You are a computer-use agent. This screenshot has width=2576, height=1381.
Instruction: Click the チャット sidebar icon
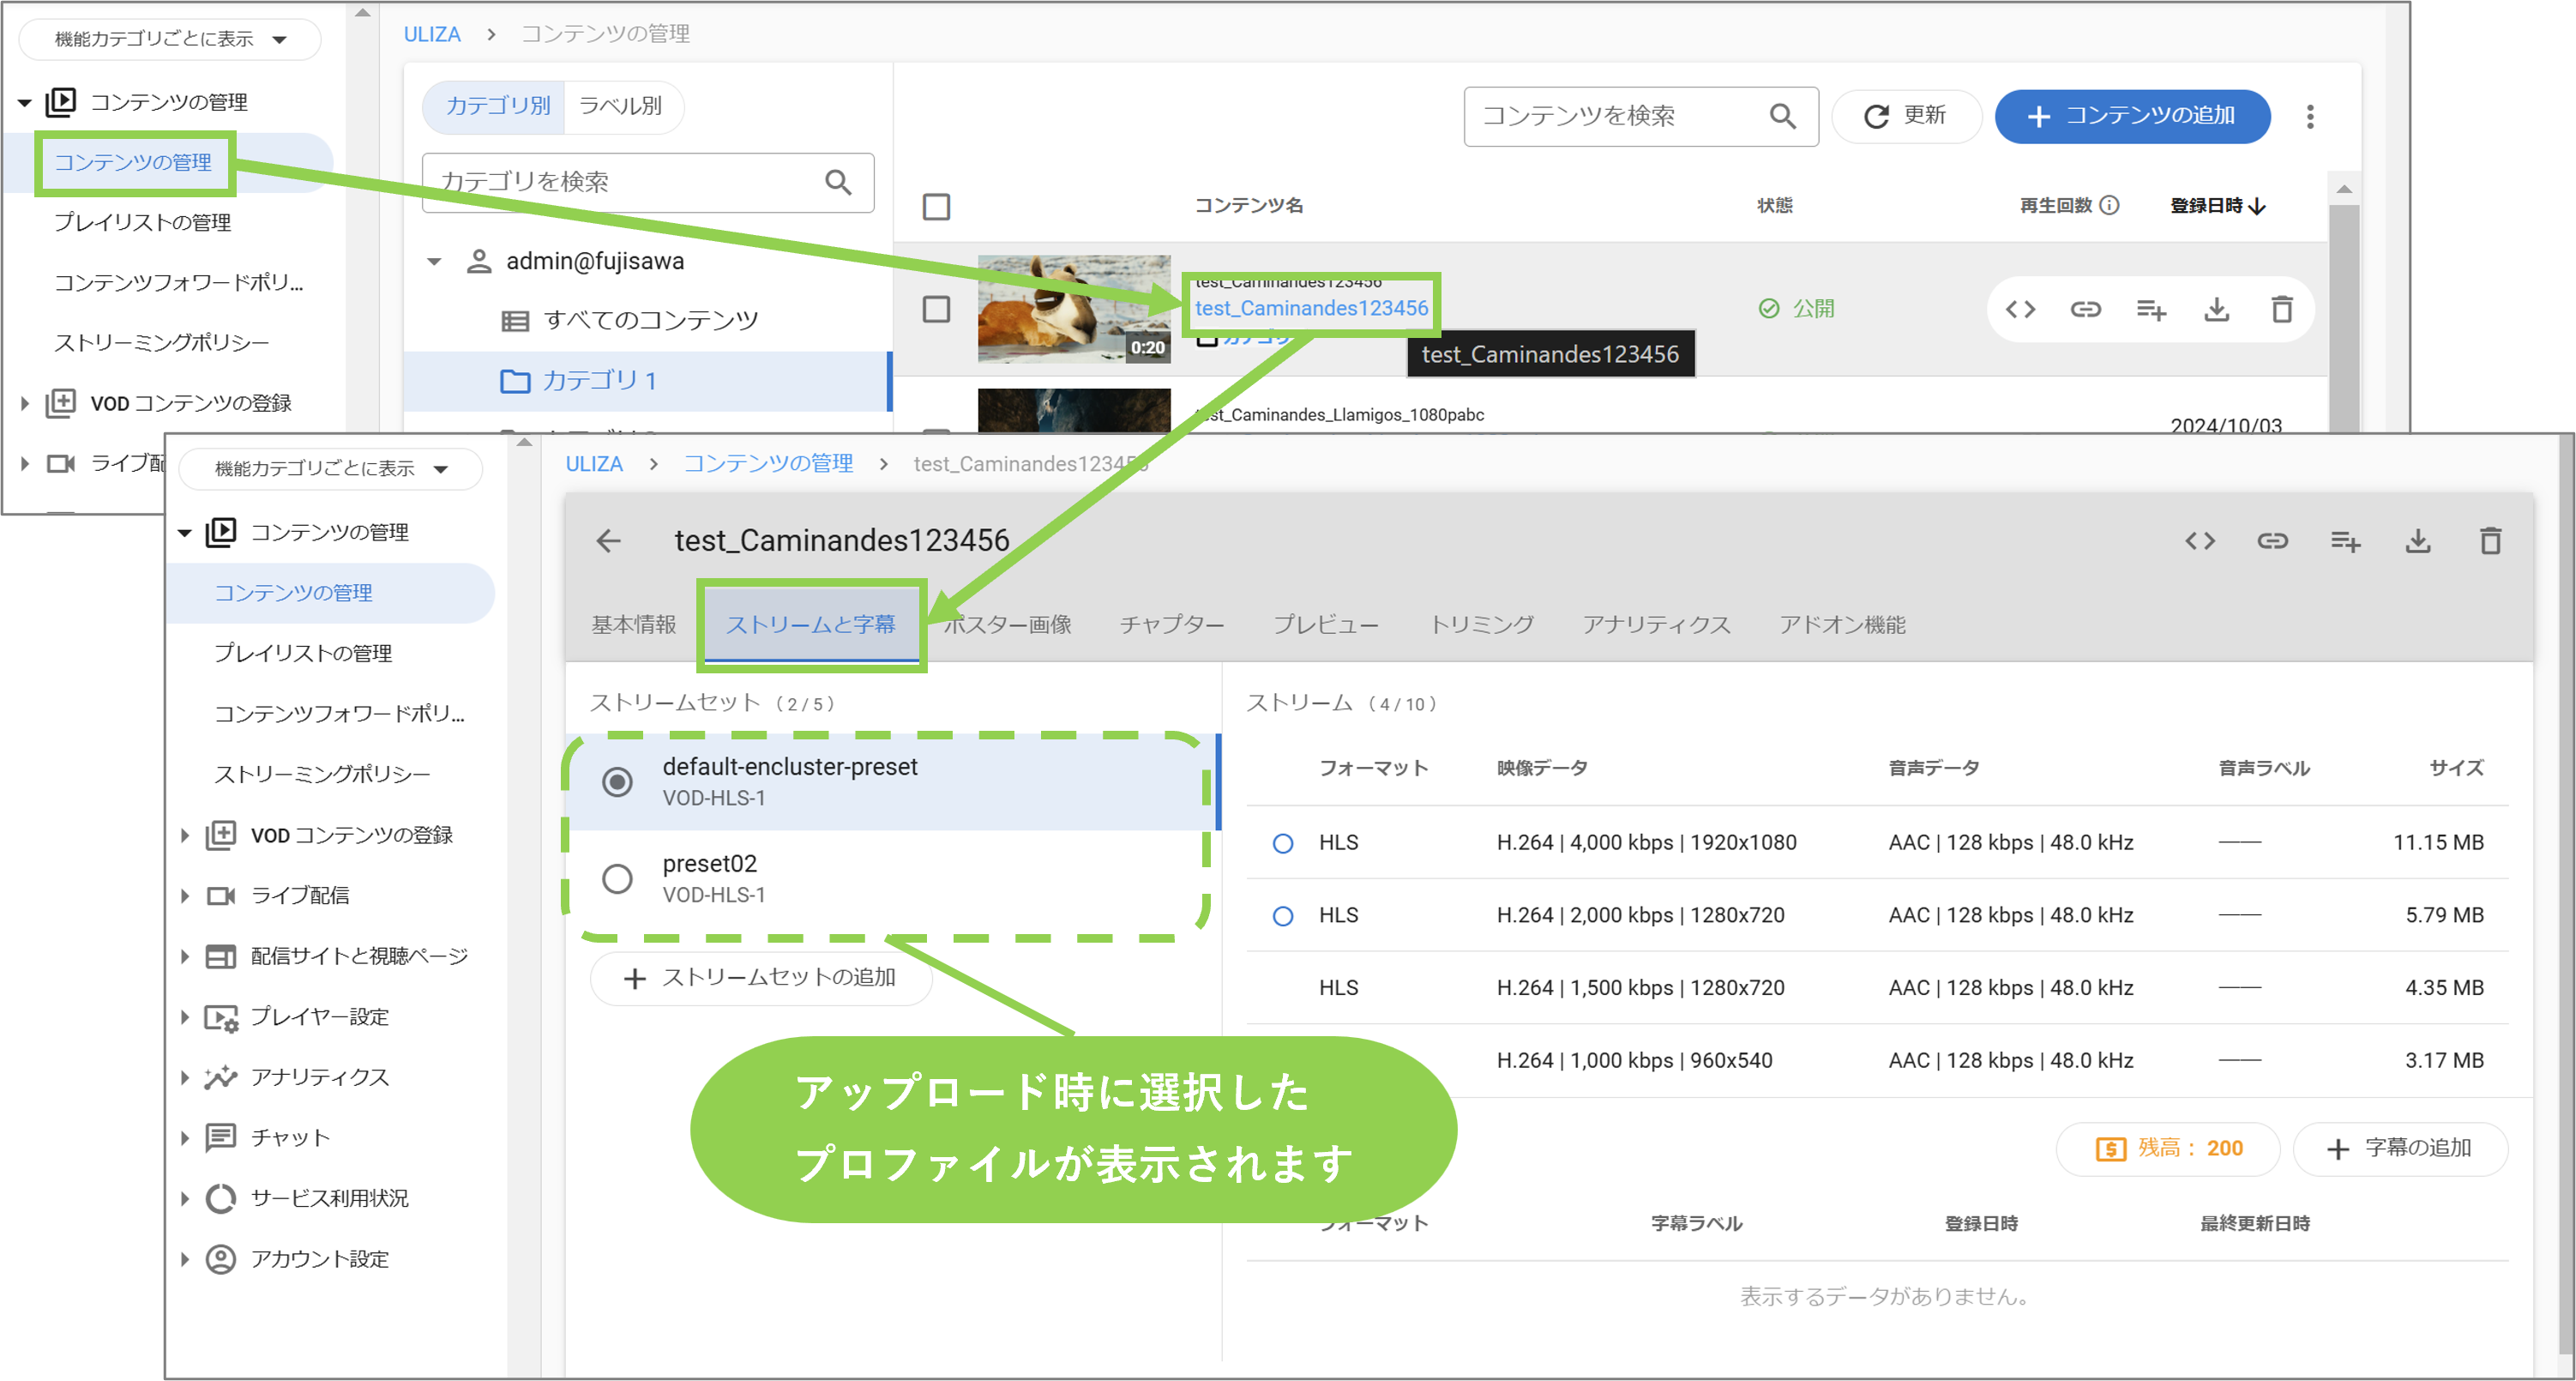[x=221, y=1138]
